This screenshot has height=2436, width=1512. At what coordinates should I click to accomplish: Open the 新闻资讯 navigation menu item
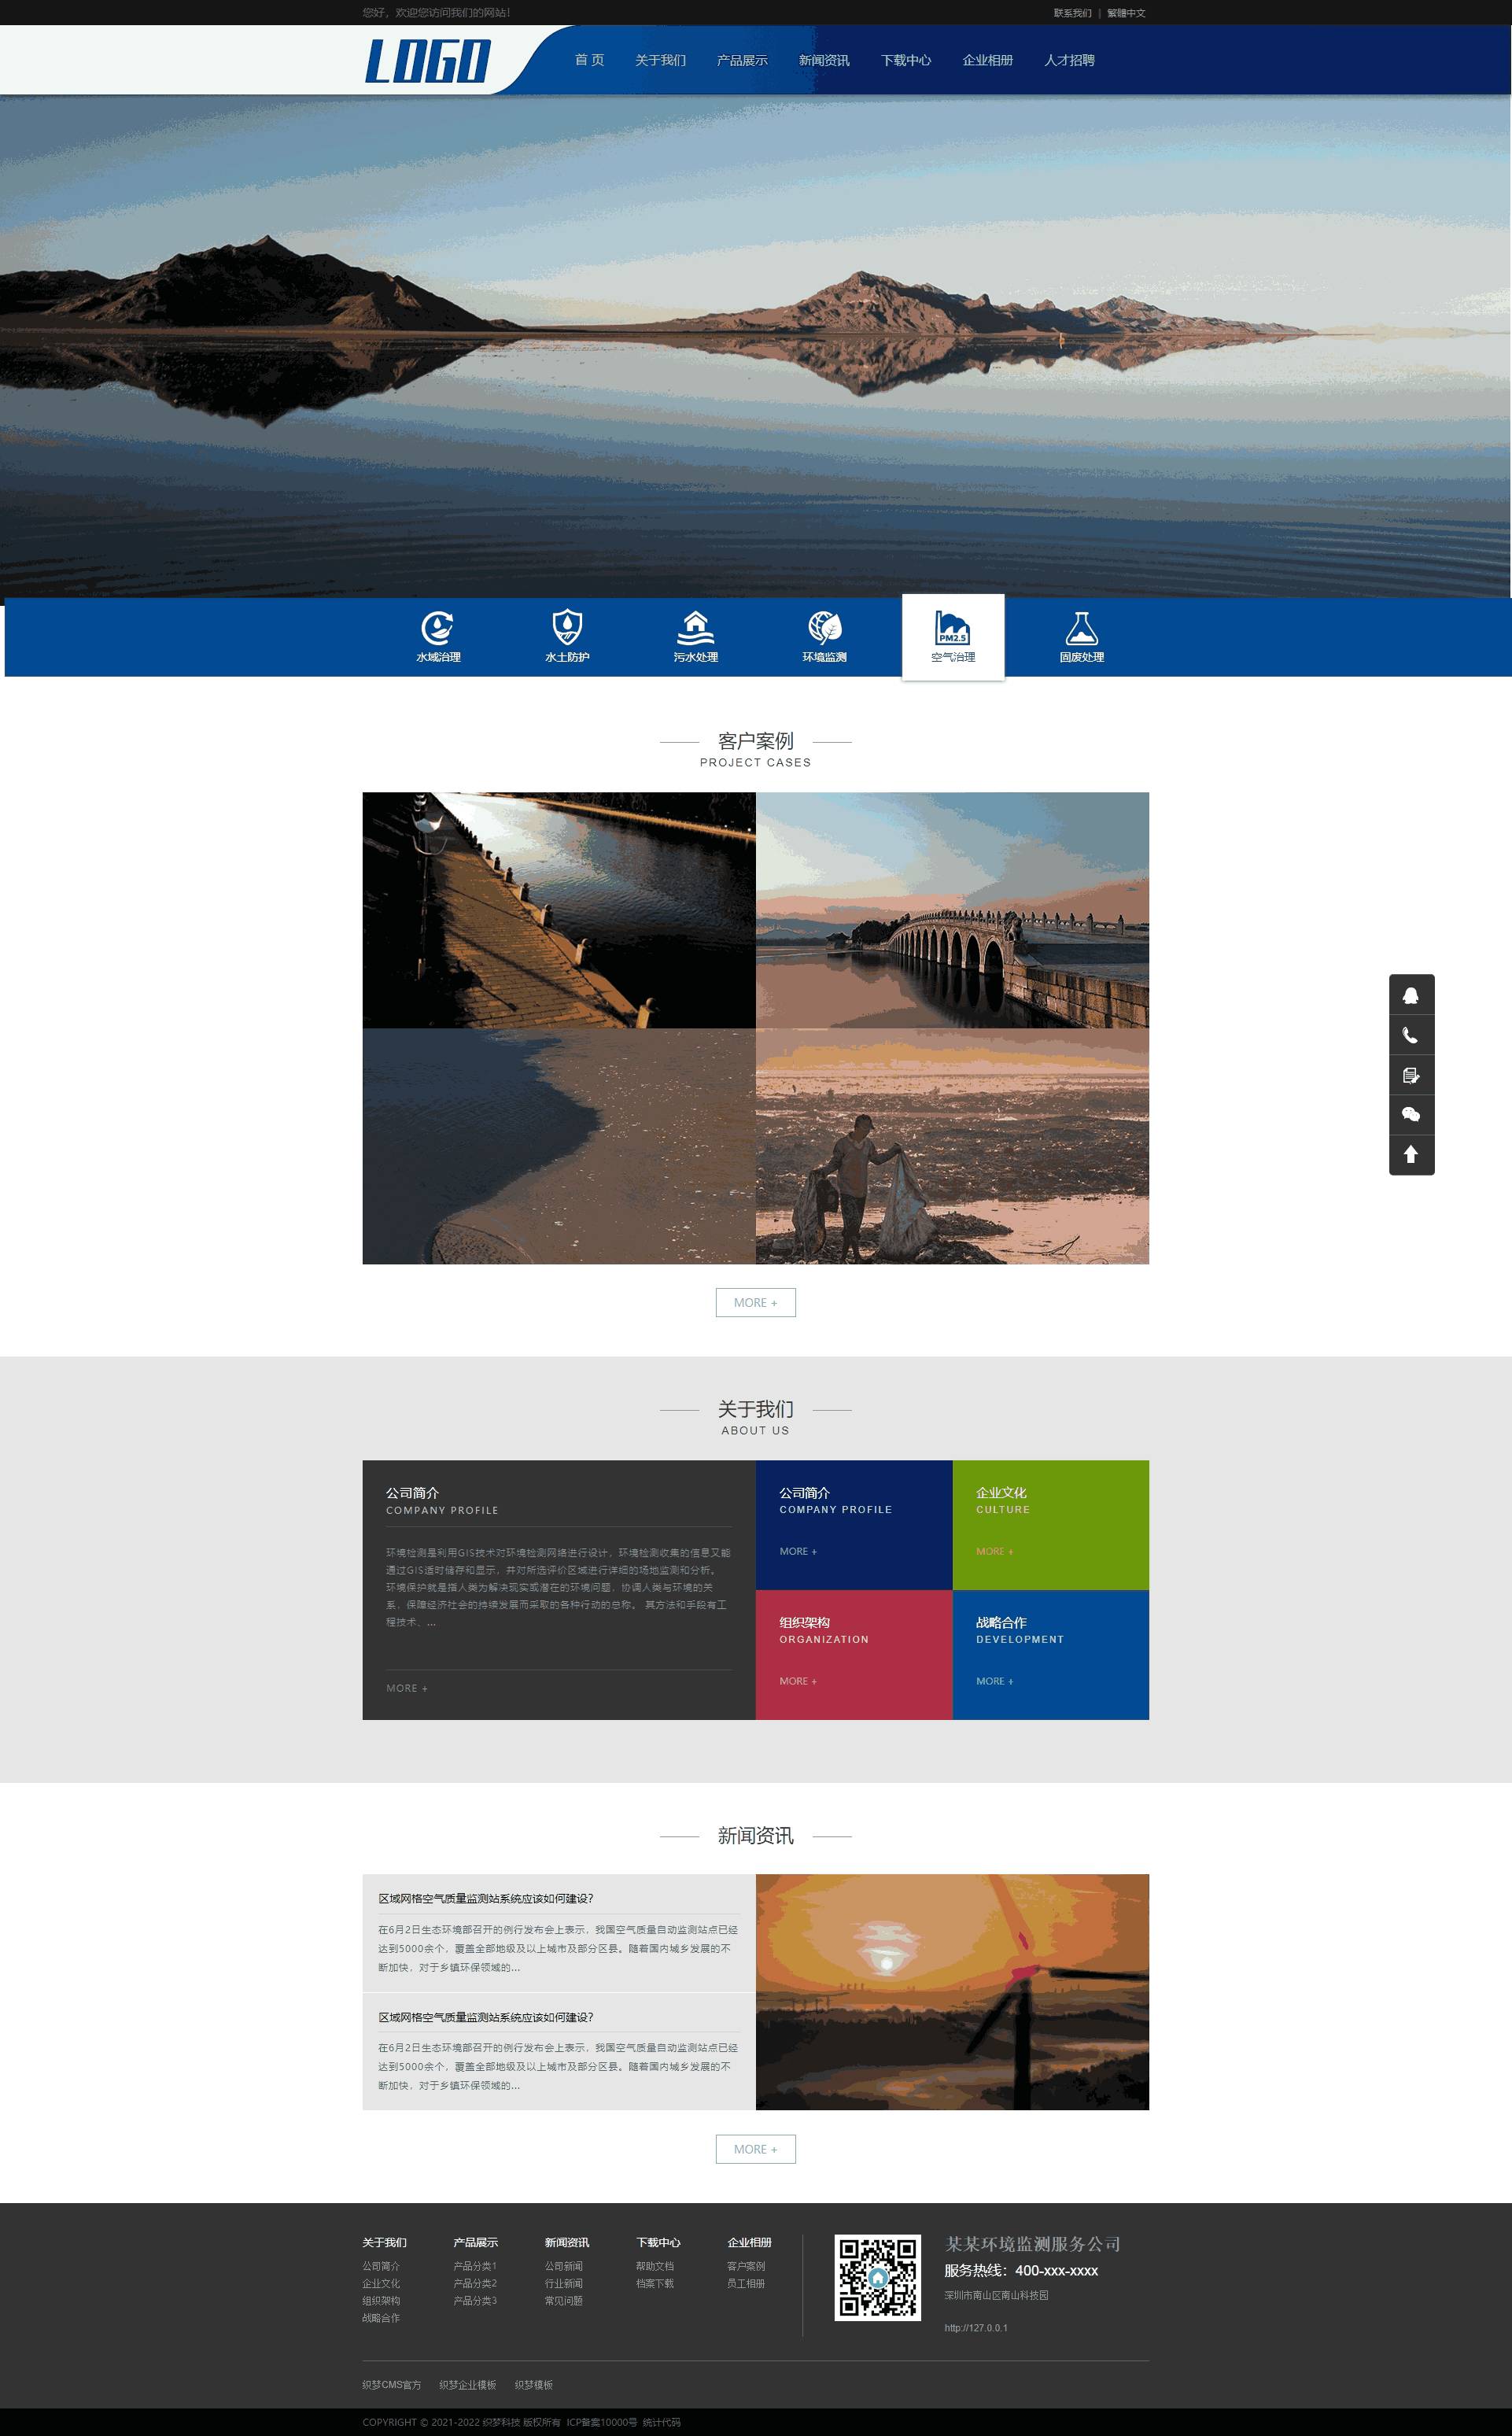pos(823,60)
